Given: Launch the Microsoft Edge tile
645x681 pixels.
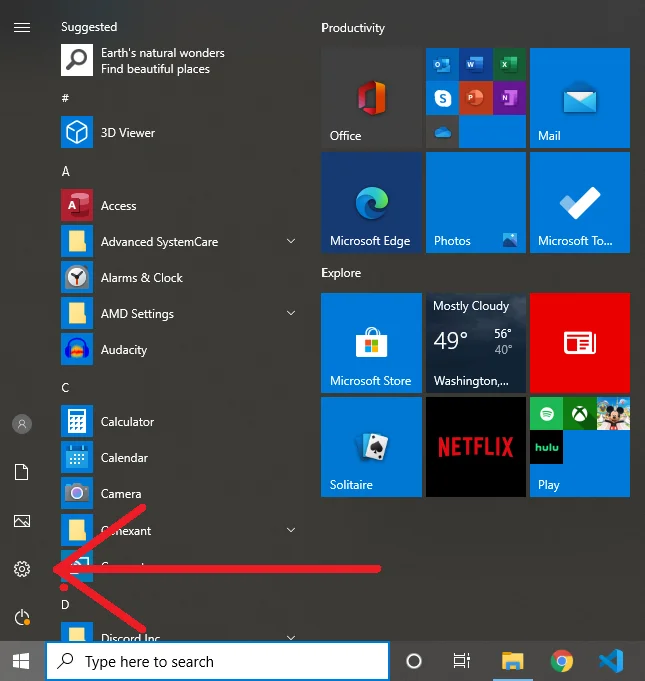Looking at the screenshot, I should (x=371, y=202).
